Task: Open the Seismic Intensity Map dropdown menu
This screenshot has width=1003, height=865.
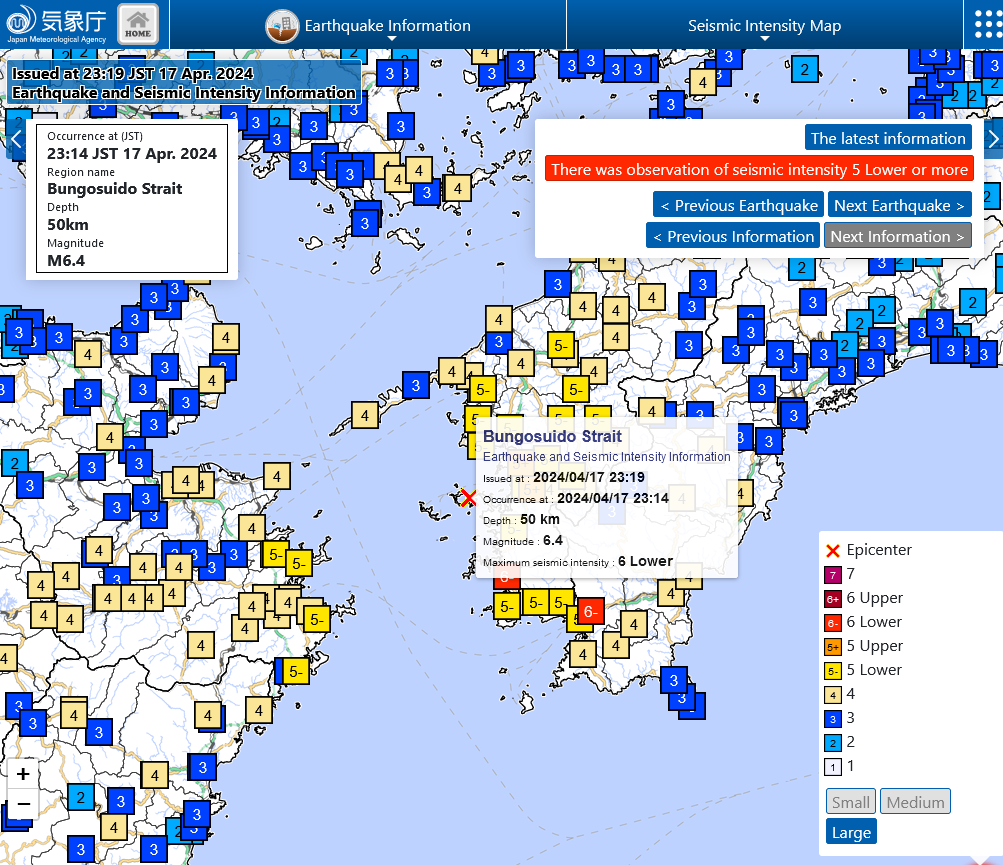Action: (x=764, y=26)
